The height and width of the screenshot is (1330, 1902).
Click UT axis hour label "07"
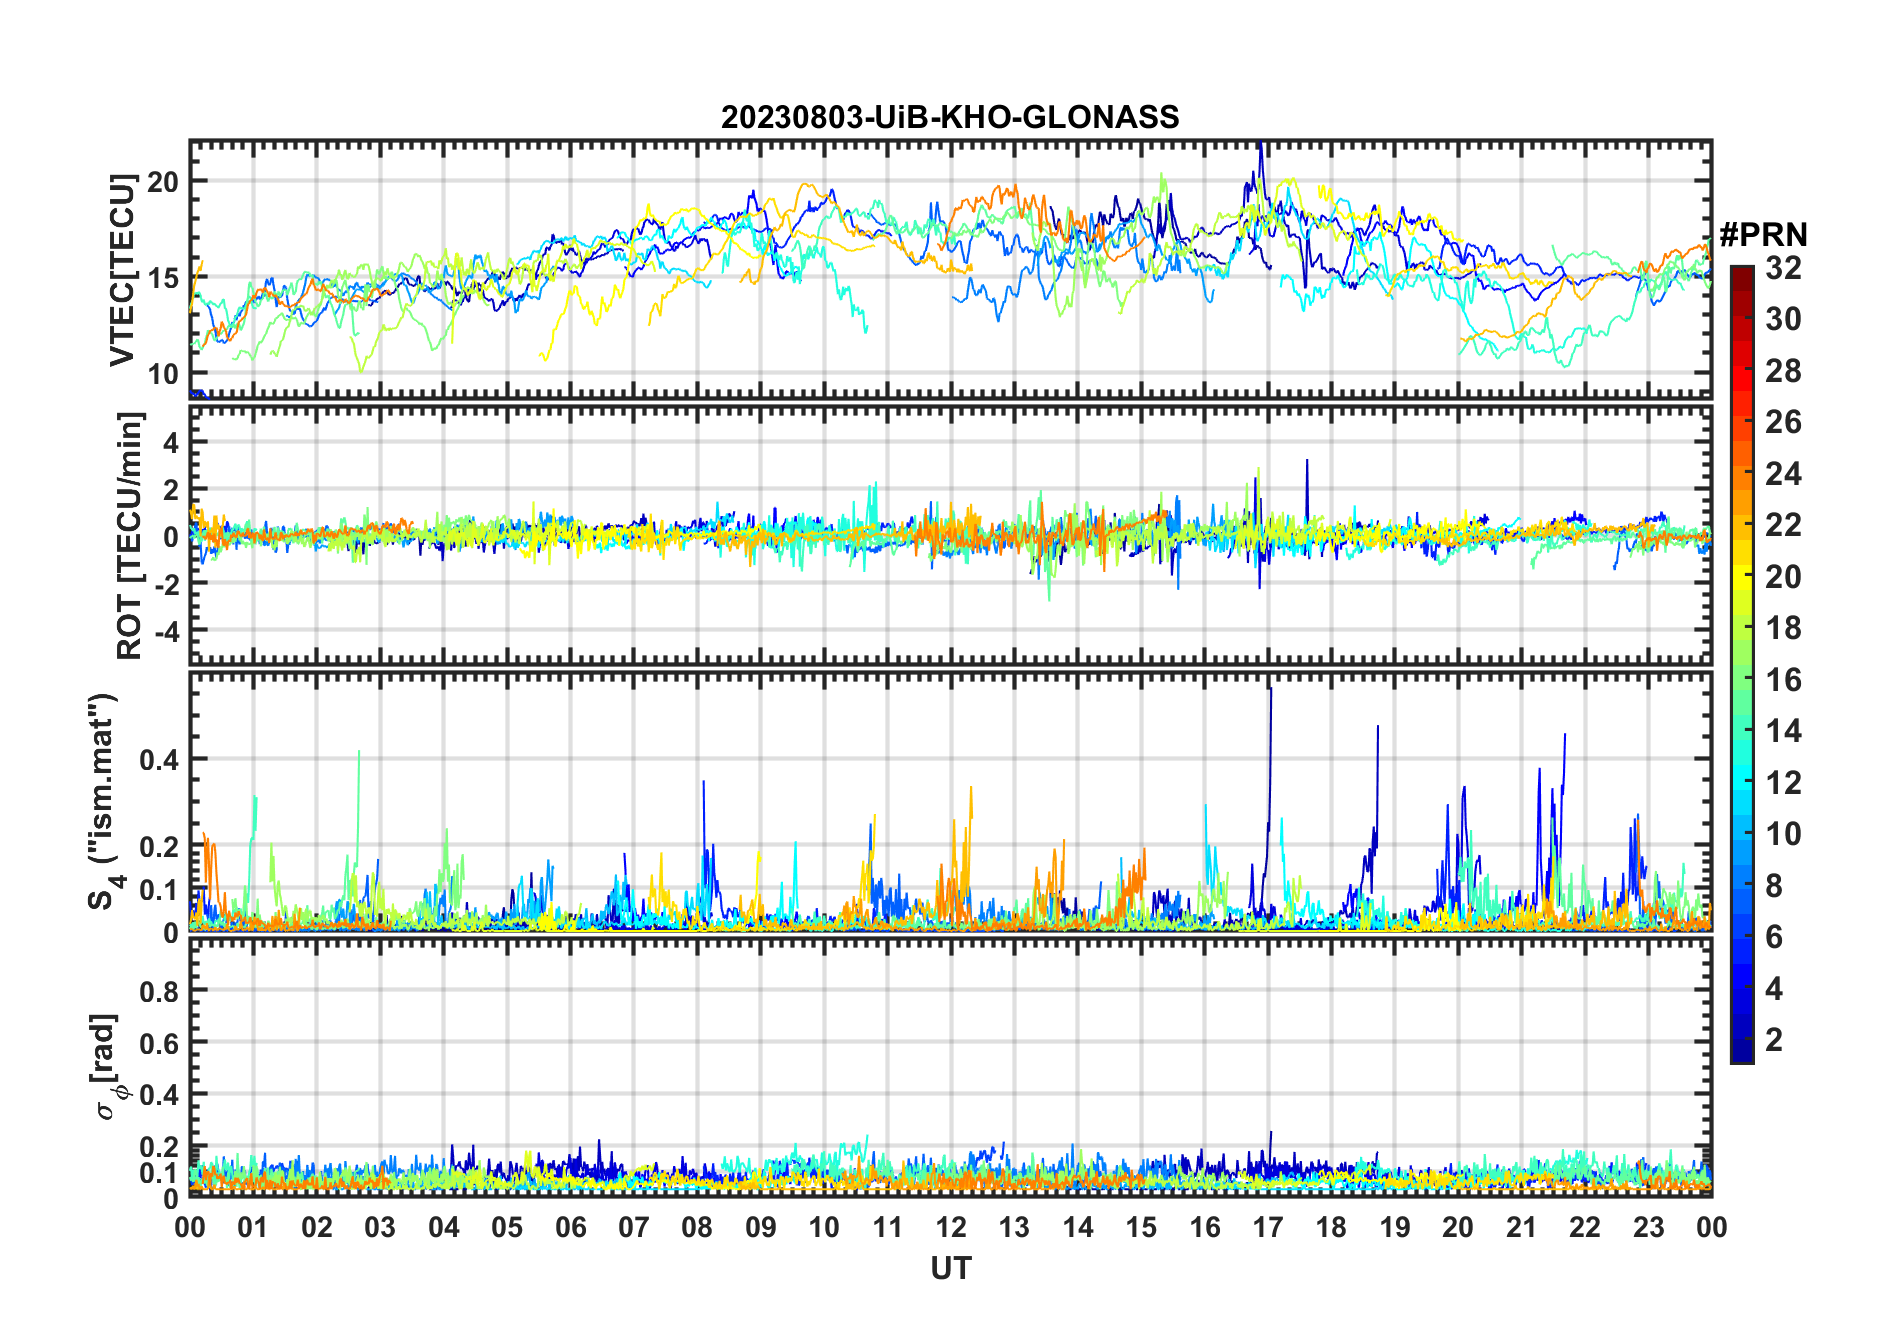tap(634, 1228)
